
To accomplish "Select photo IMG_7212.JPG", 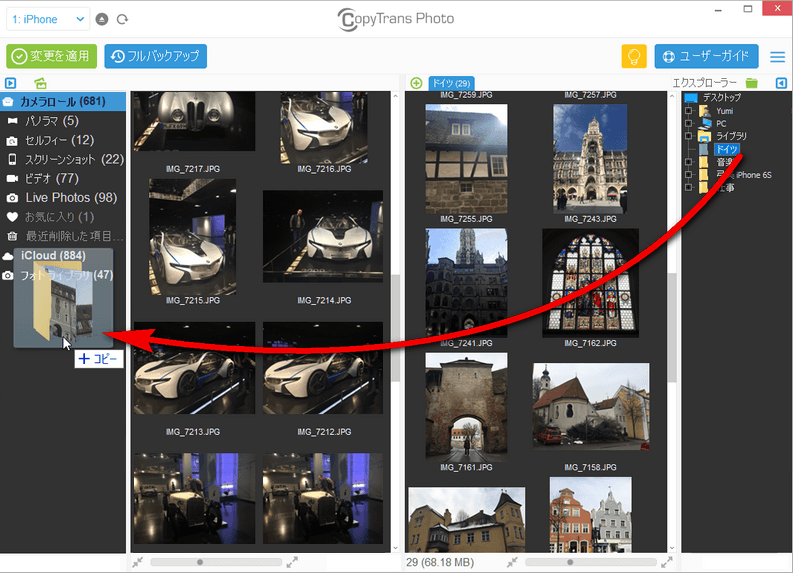I will (x=323, y=368).
